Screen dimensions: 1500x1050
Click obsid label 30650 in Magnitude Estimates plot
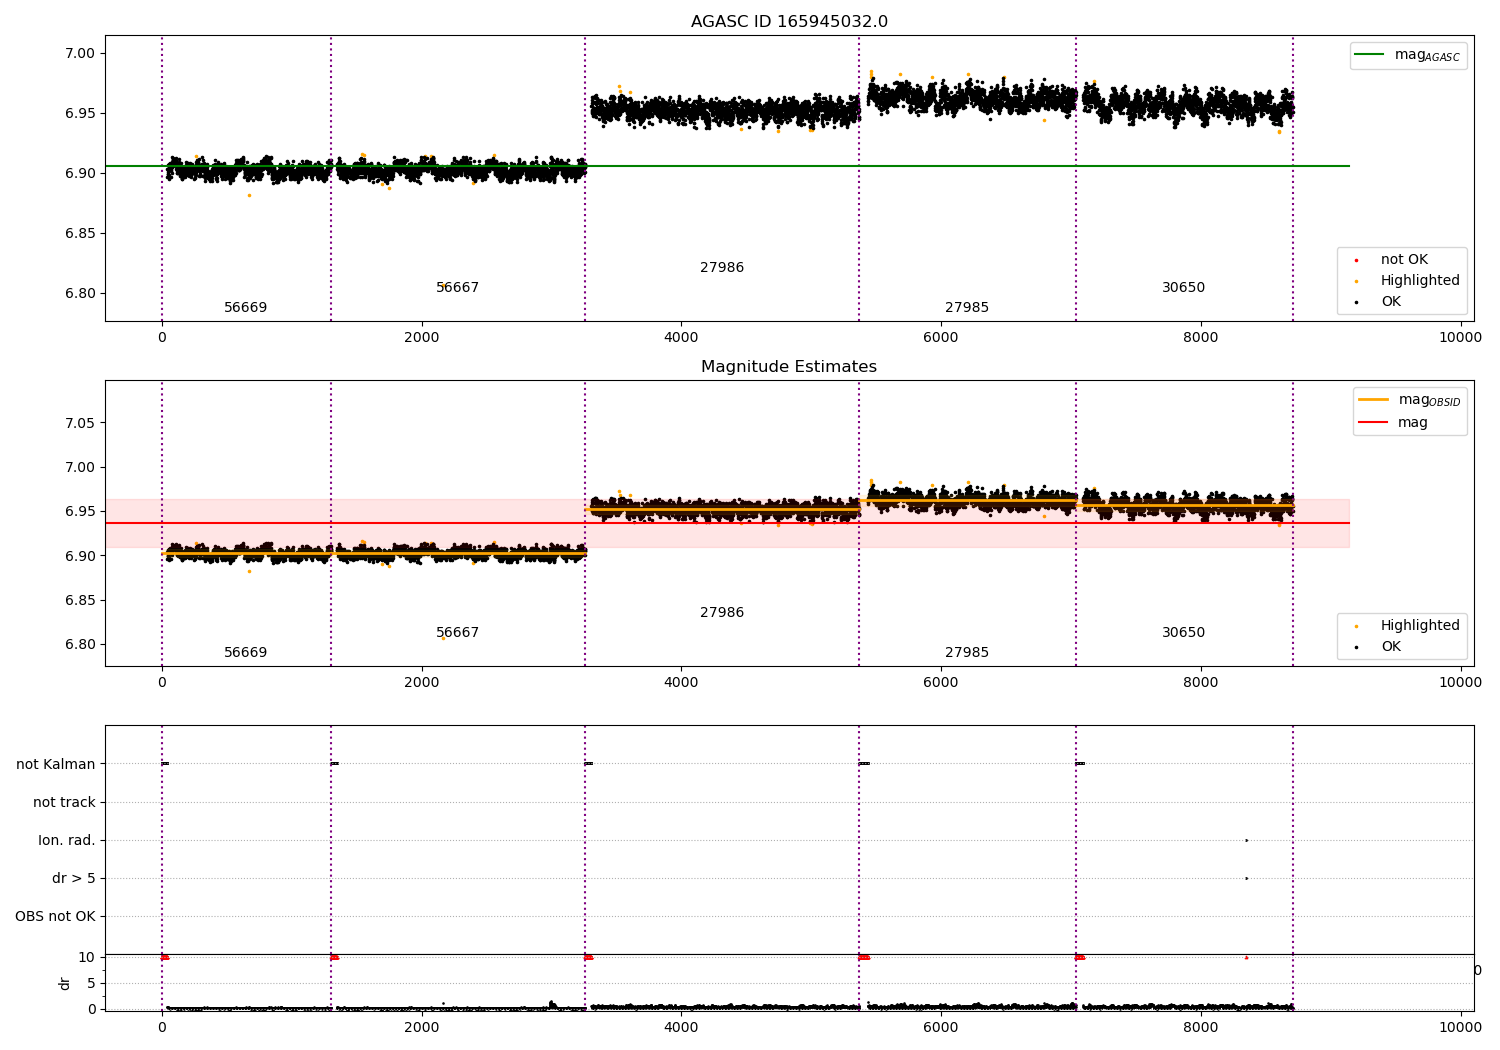click(1184, 632)
